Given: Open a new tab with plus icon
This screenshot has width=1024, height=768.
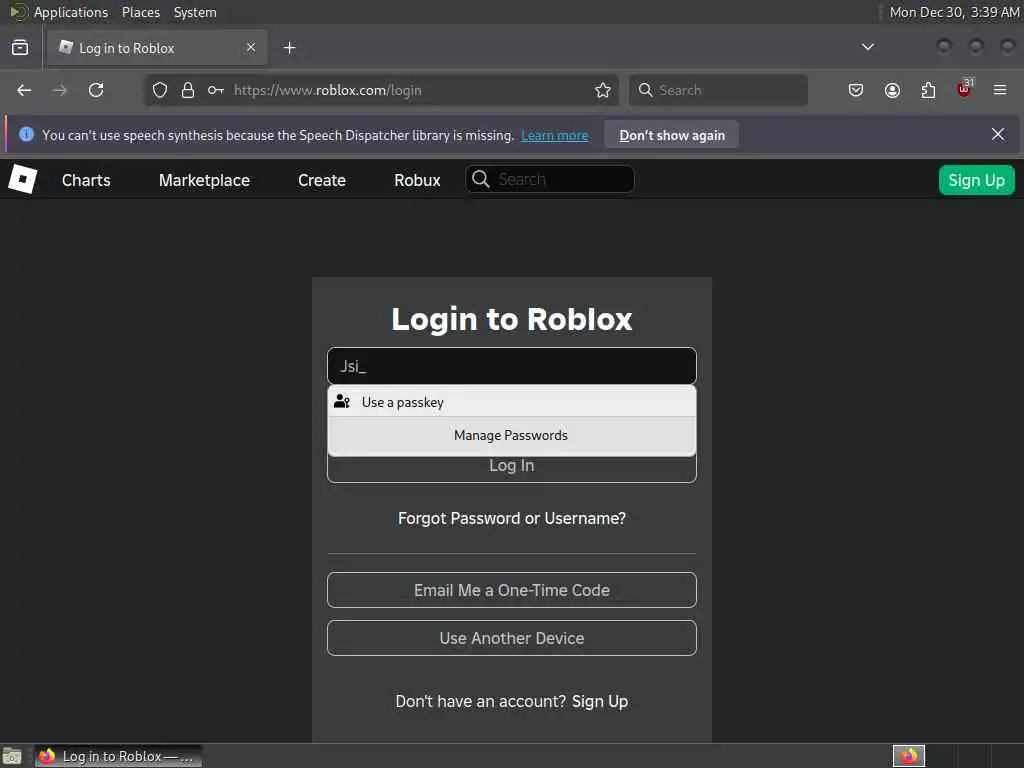Looking at the screenshot, I should pos(289,48).
